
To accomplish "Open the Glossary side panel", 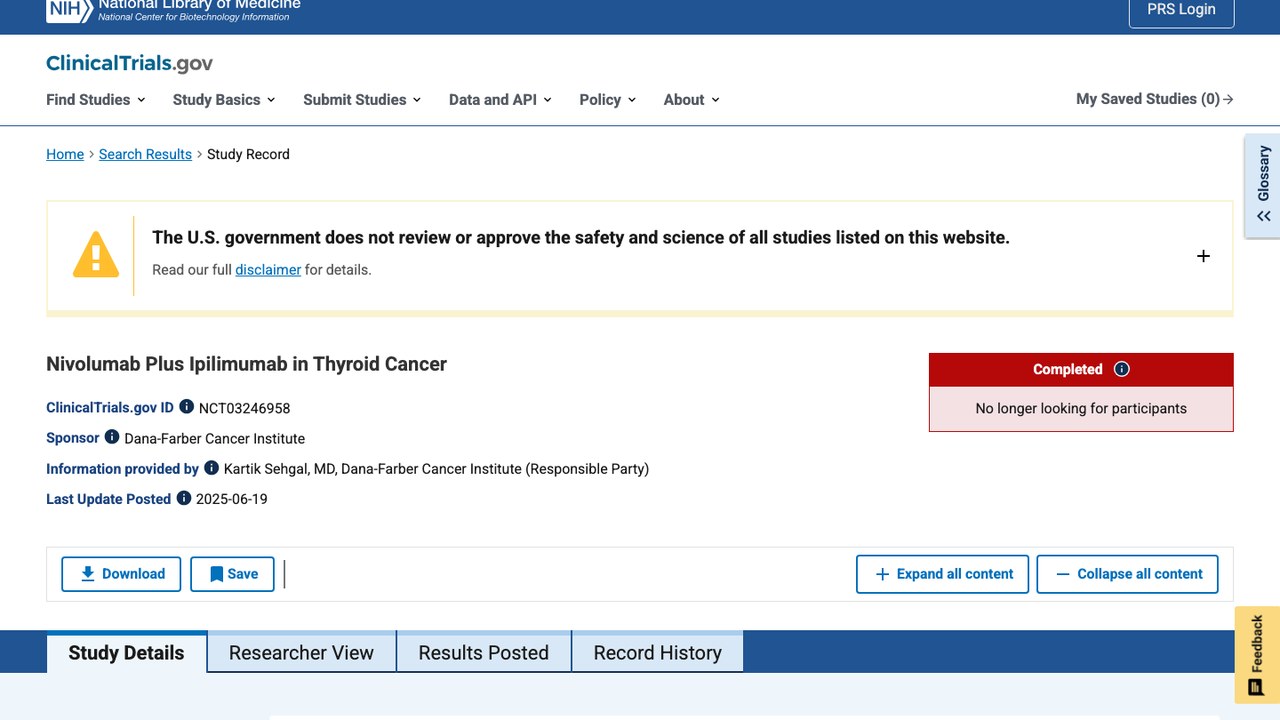I will click(1263, 186).
